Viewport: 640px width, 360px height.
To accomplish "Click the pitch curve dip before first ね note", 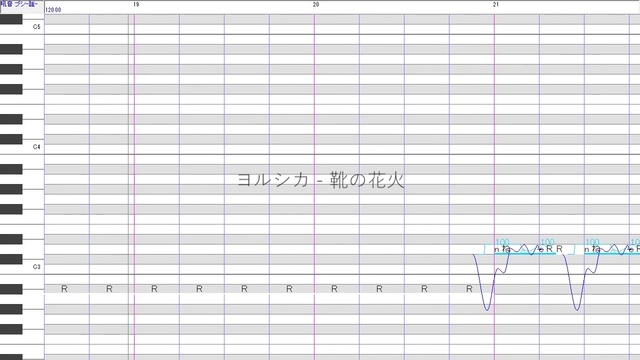I will 487,309.
